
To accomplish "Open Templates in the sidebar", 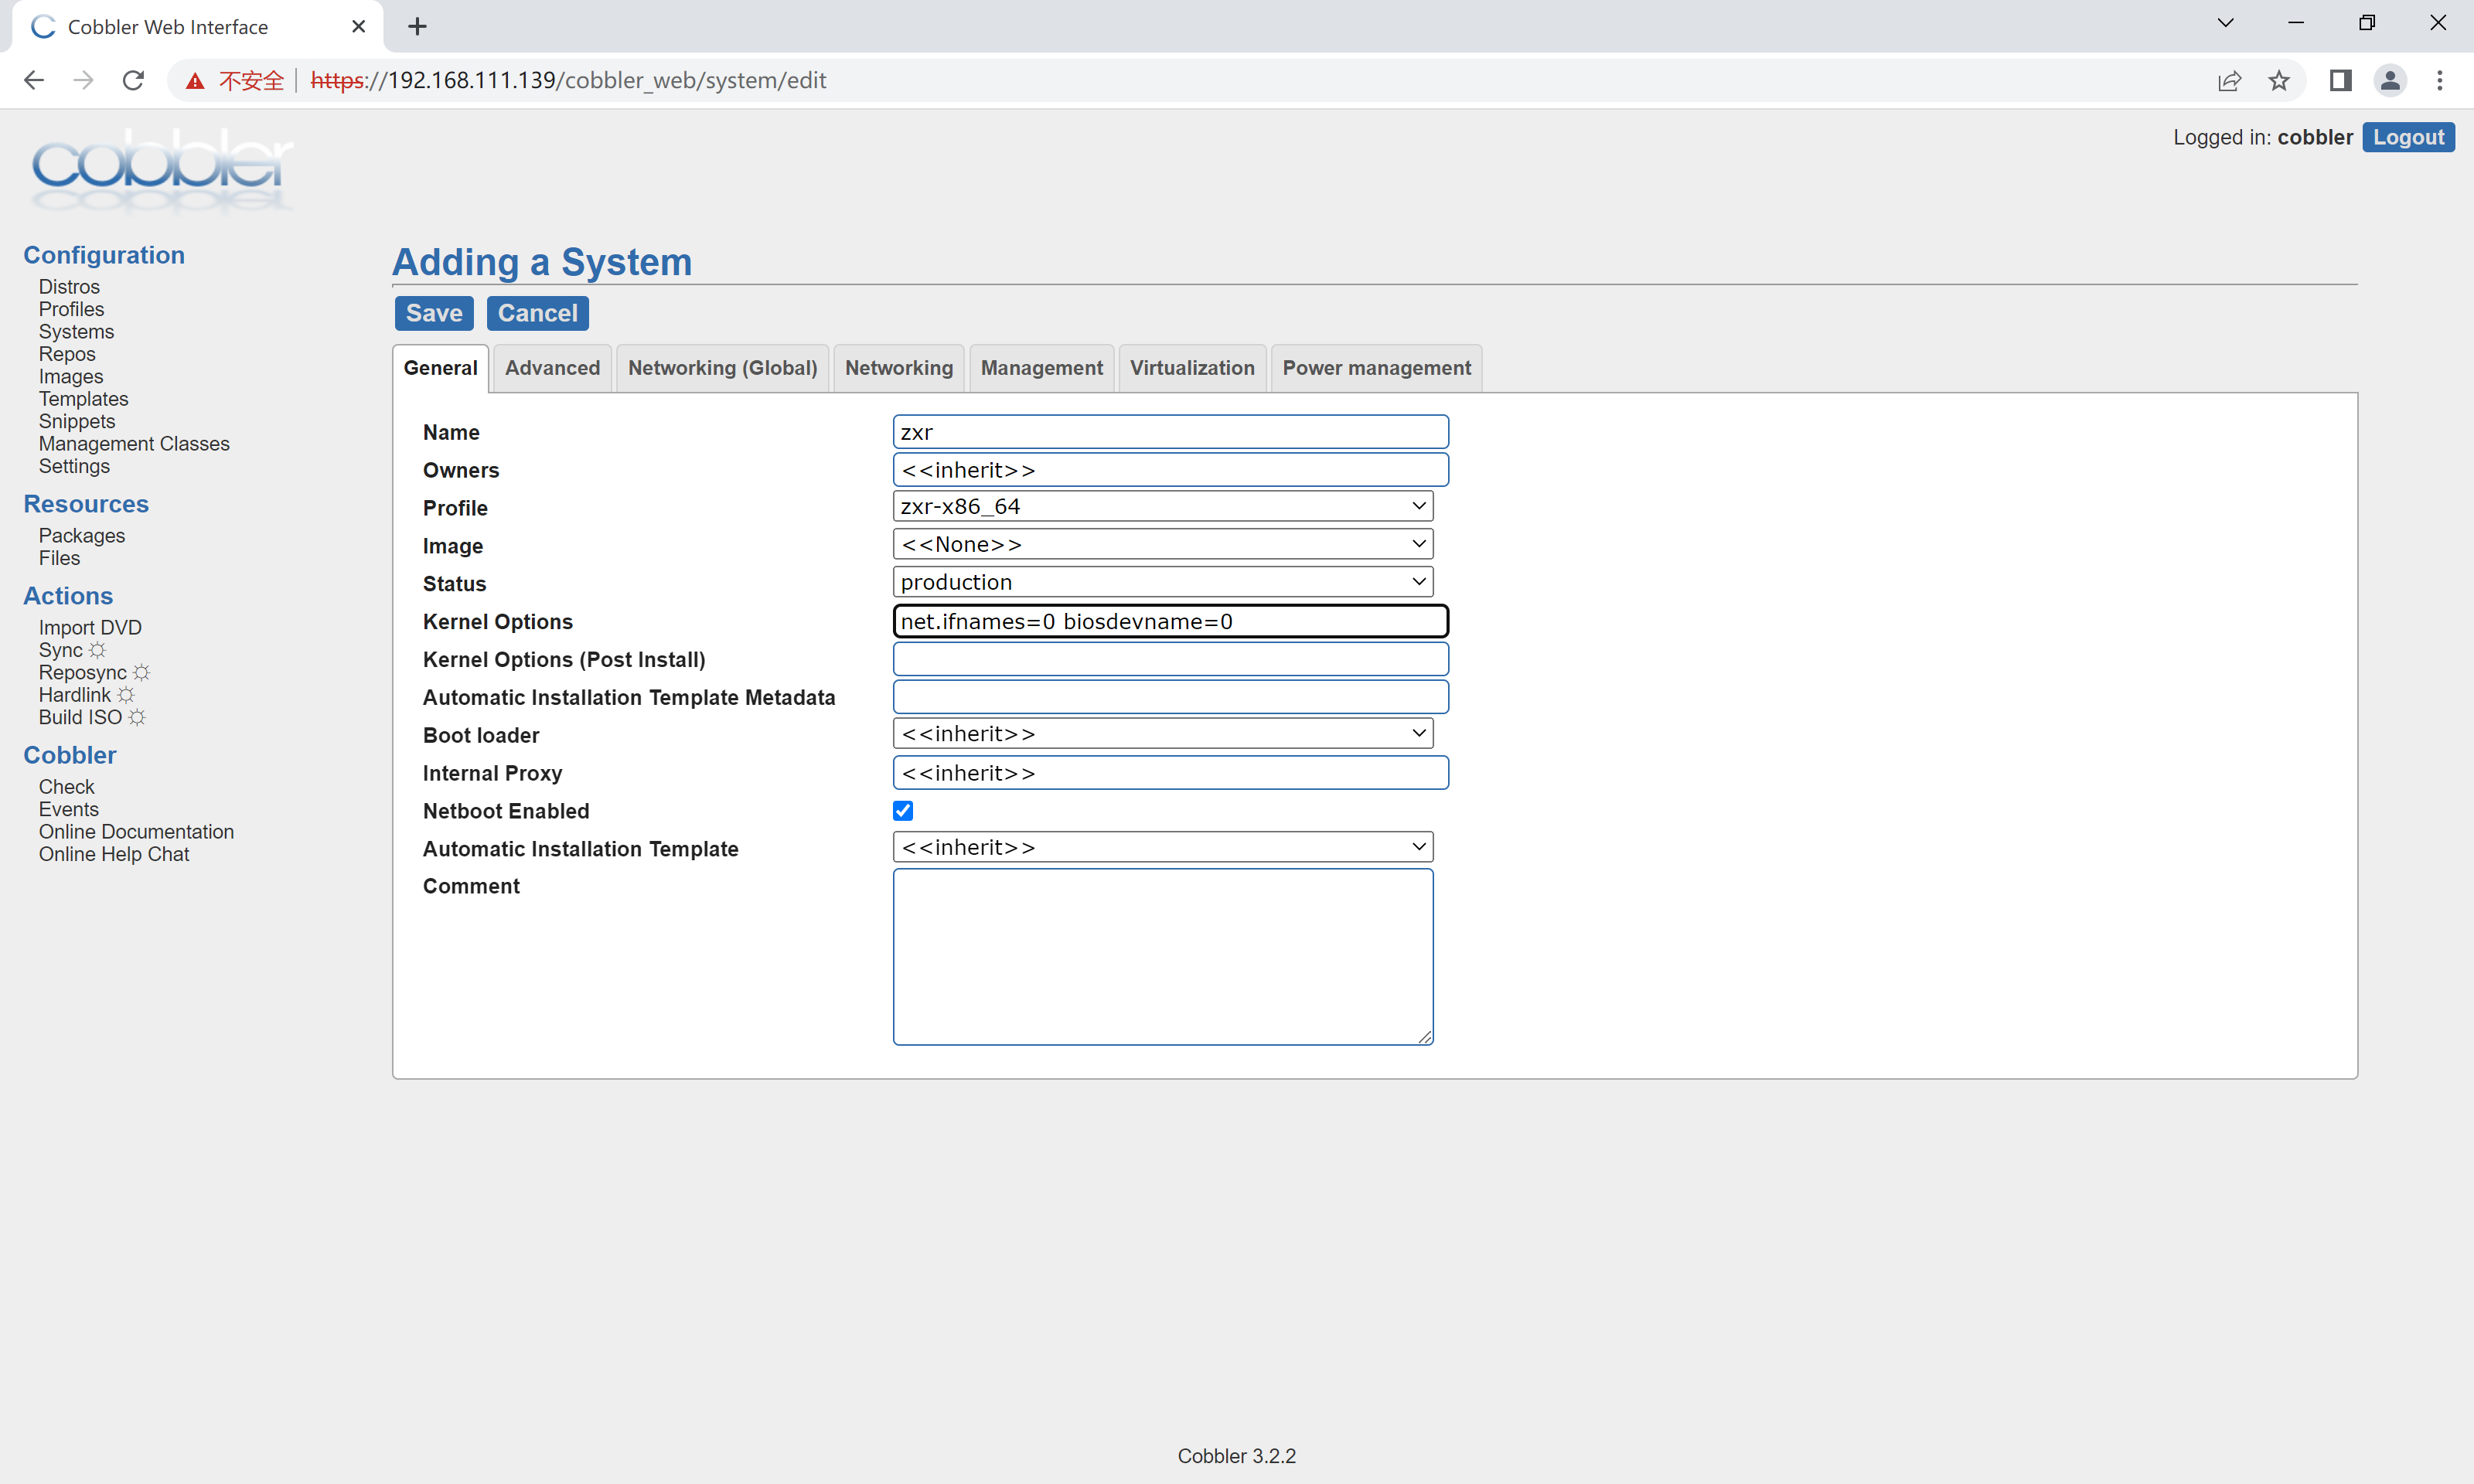I will tap(83, 399).
